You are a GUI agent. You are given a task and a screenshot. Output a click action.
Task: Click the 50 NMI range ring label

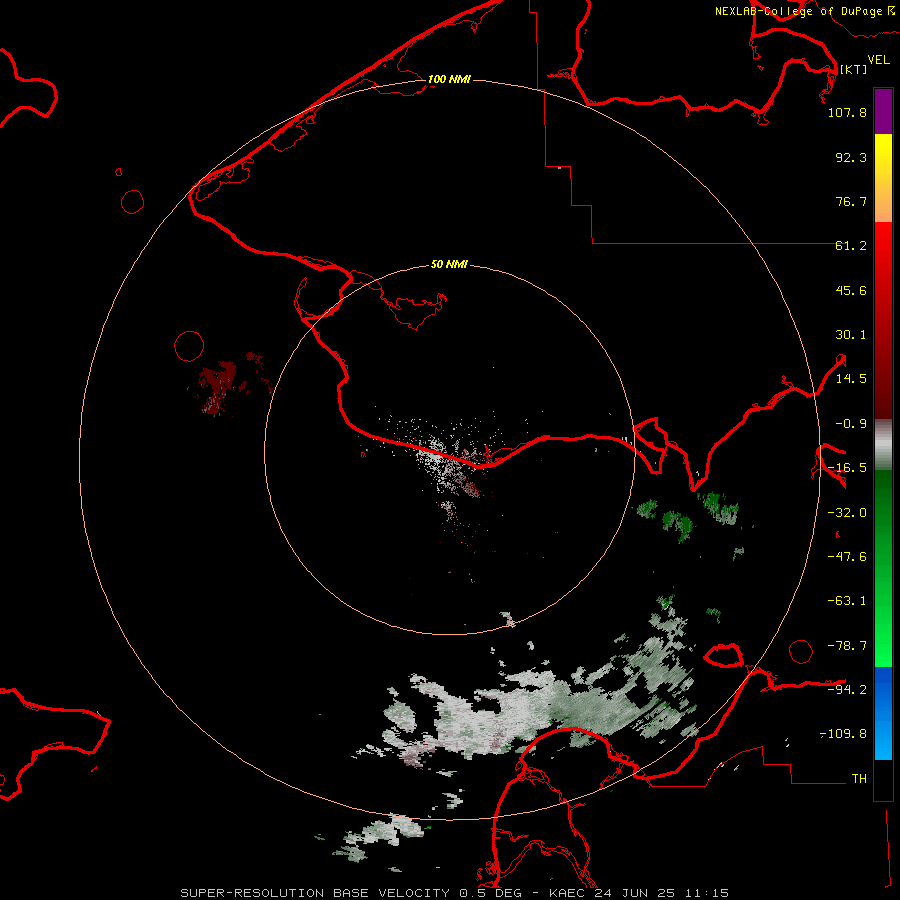pos(449,265)
